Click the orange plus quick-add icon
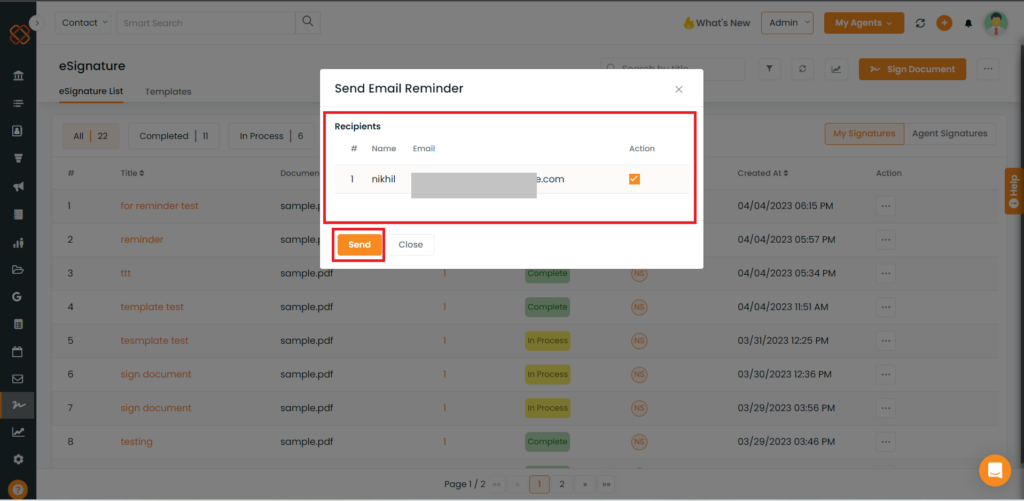The height and width of the screenshot is (501, 1024). (944, 23)
